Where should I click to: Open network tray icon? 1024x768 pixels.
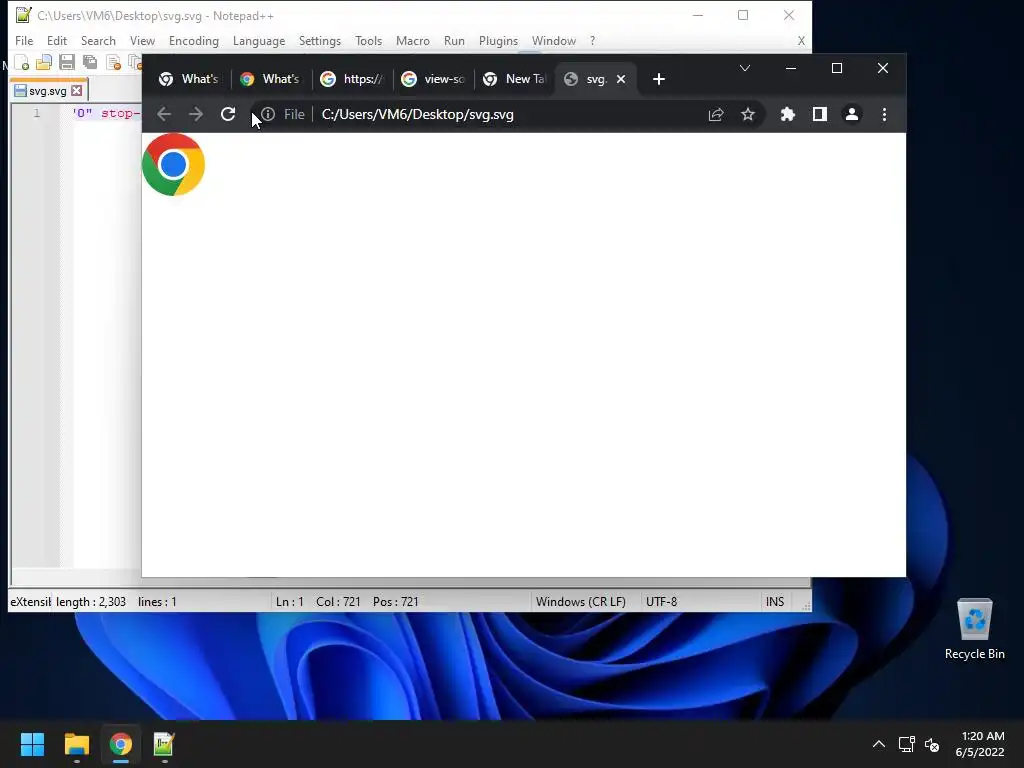coord(906,744)
